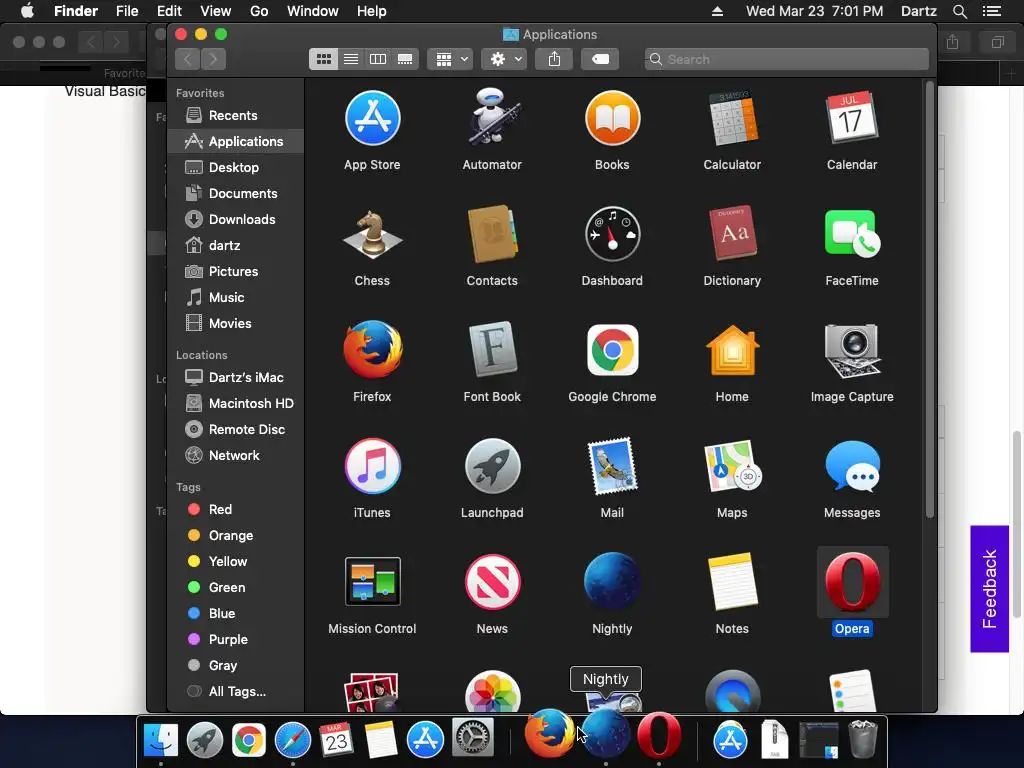Select the Books app icon
This screenshot has height=768, width=1024.
[x=612, y=119]
